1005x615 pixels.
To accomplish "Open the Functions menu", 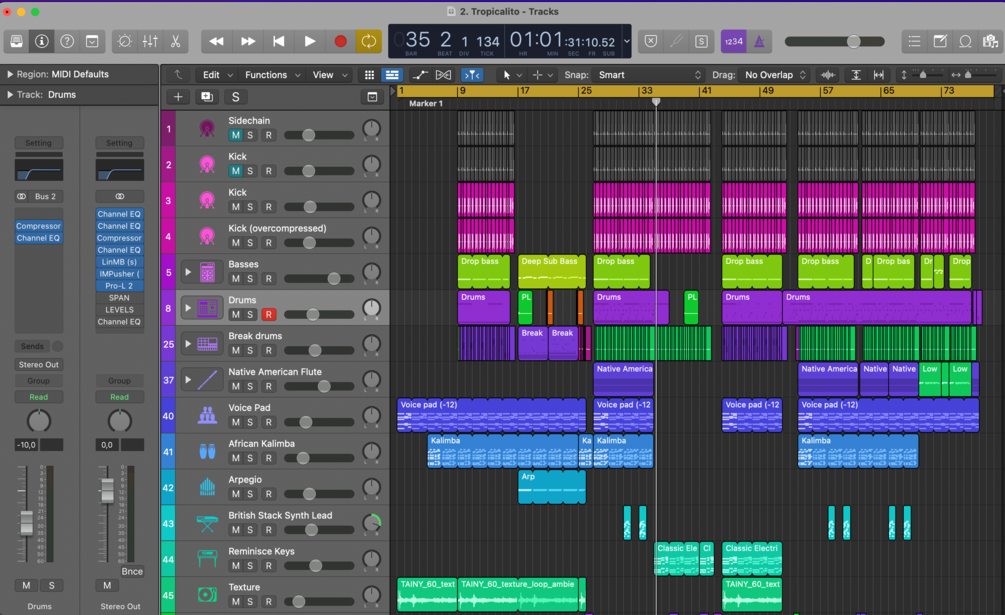I will point(272,75).
